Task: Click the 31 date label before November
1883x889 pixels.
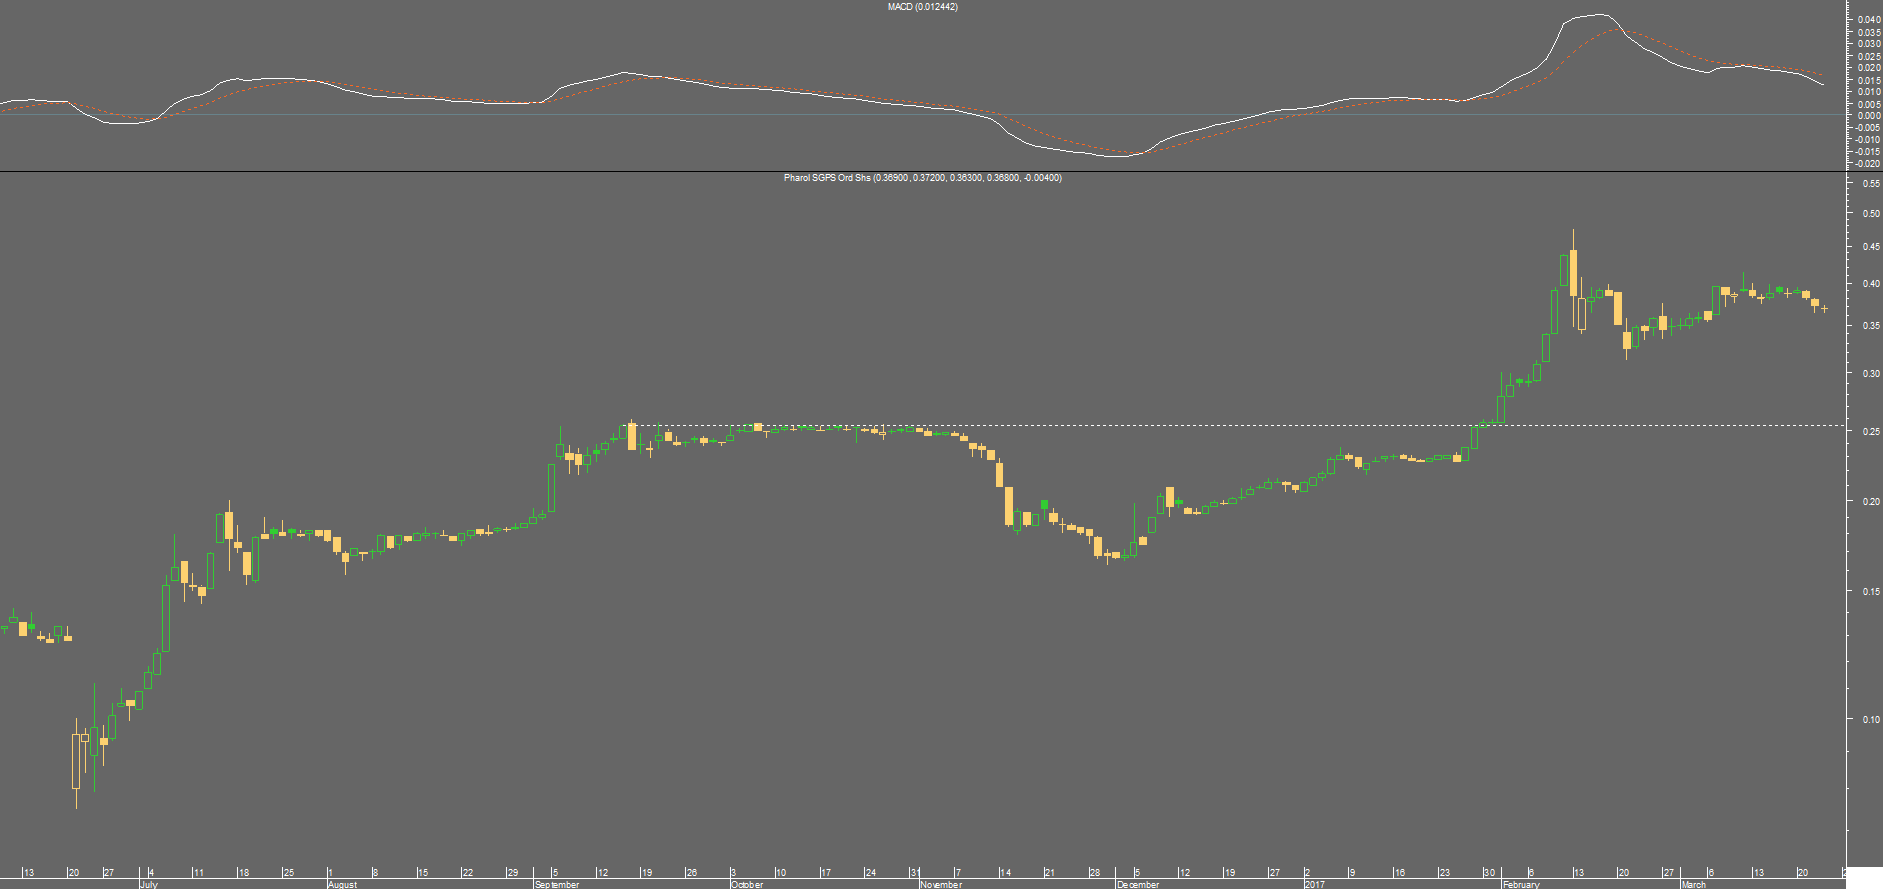Action: click(x=914, y=873)
